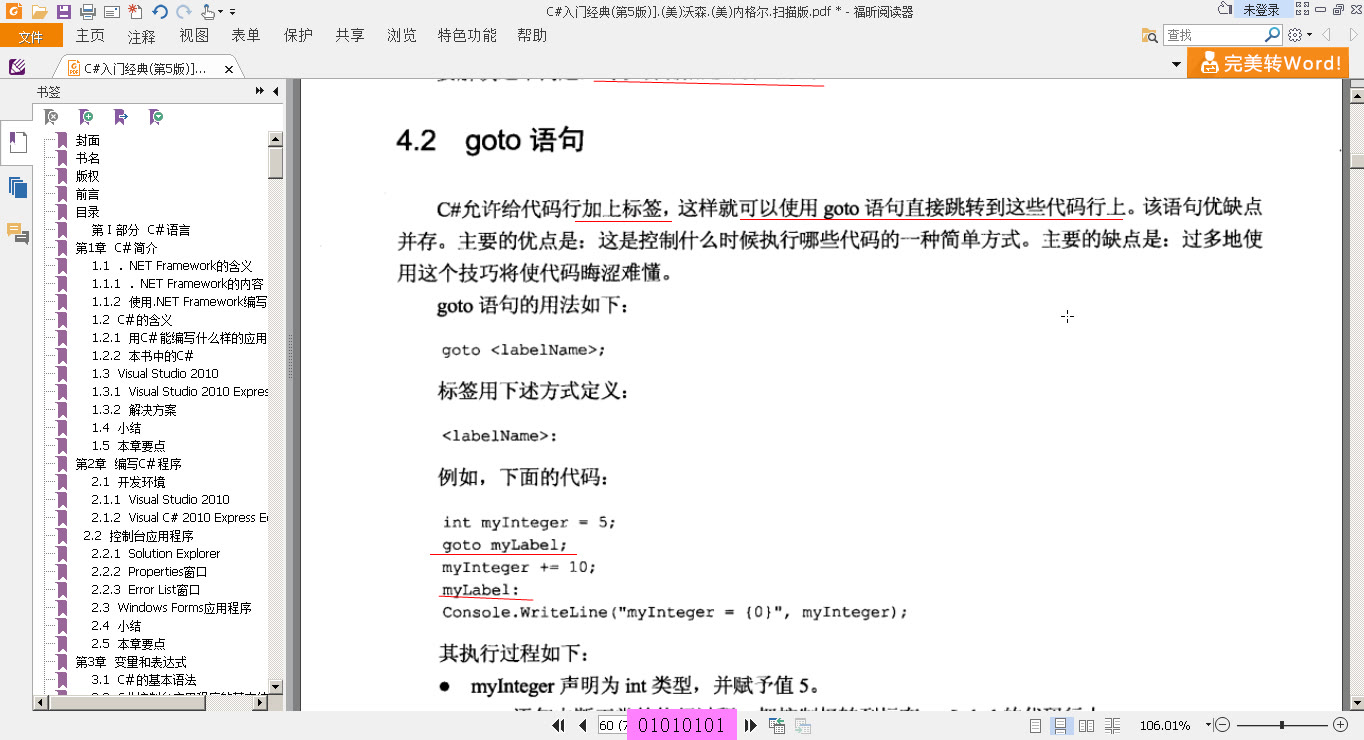The image size is (1364, 740).
Task: Select bookmark 第1章 C#简介
Action: coord(117,248)
